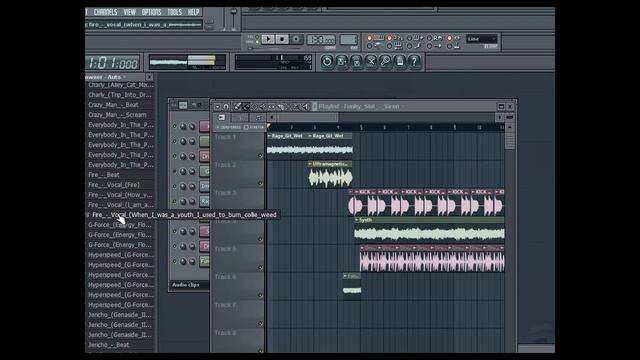This screenshot has width=640, height=360.
Task: Click the Synth clip waveform
Action: (429, 234)
